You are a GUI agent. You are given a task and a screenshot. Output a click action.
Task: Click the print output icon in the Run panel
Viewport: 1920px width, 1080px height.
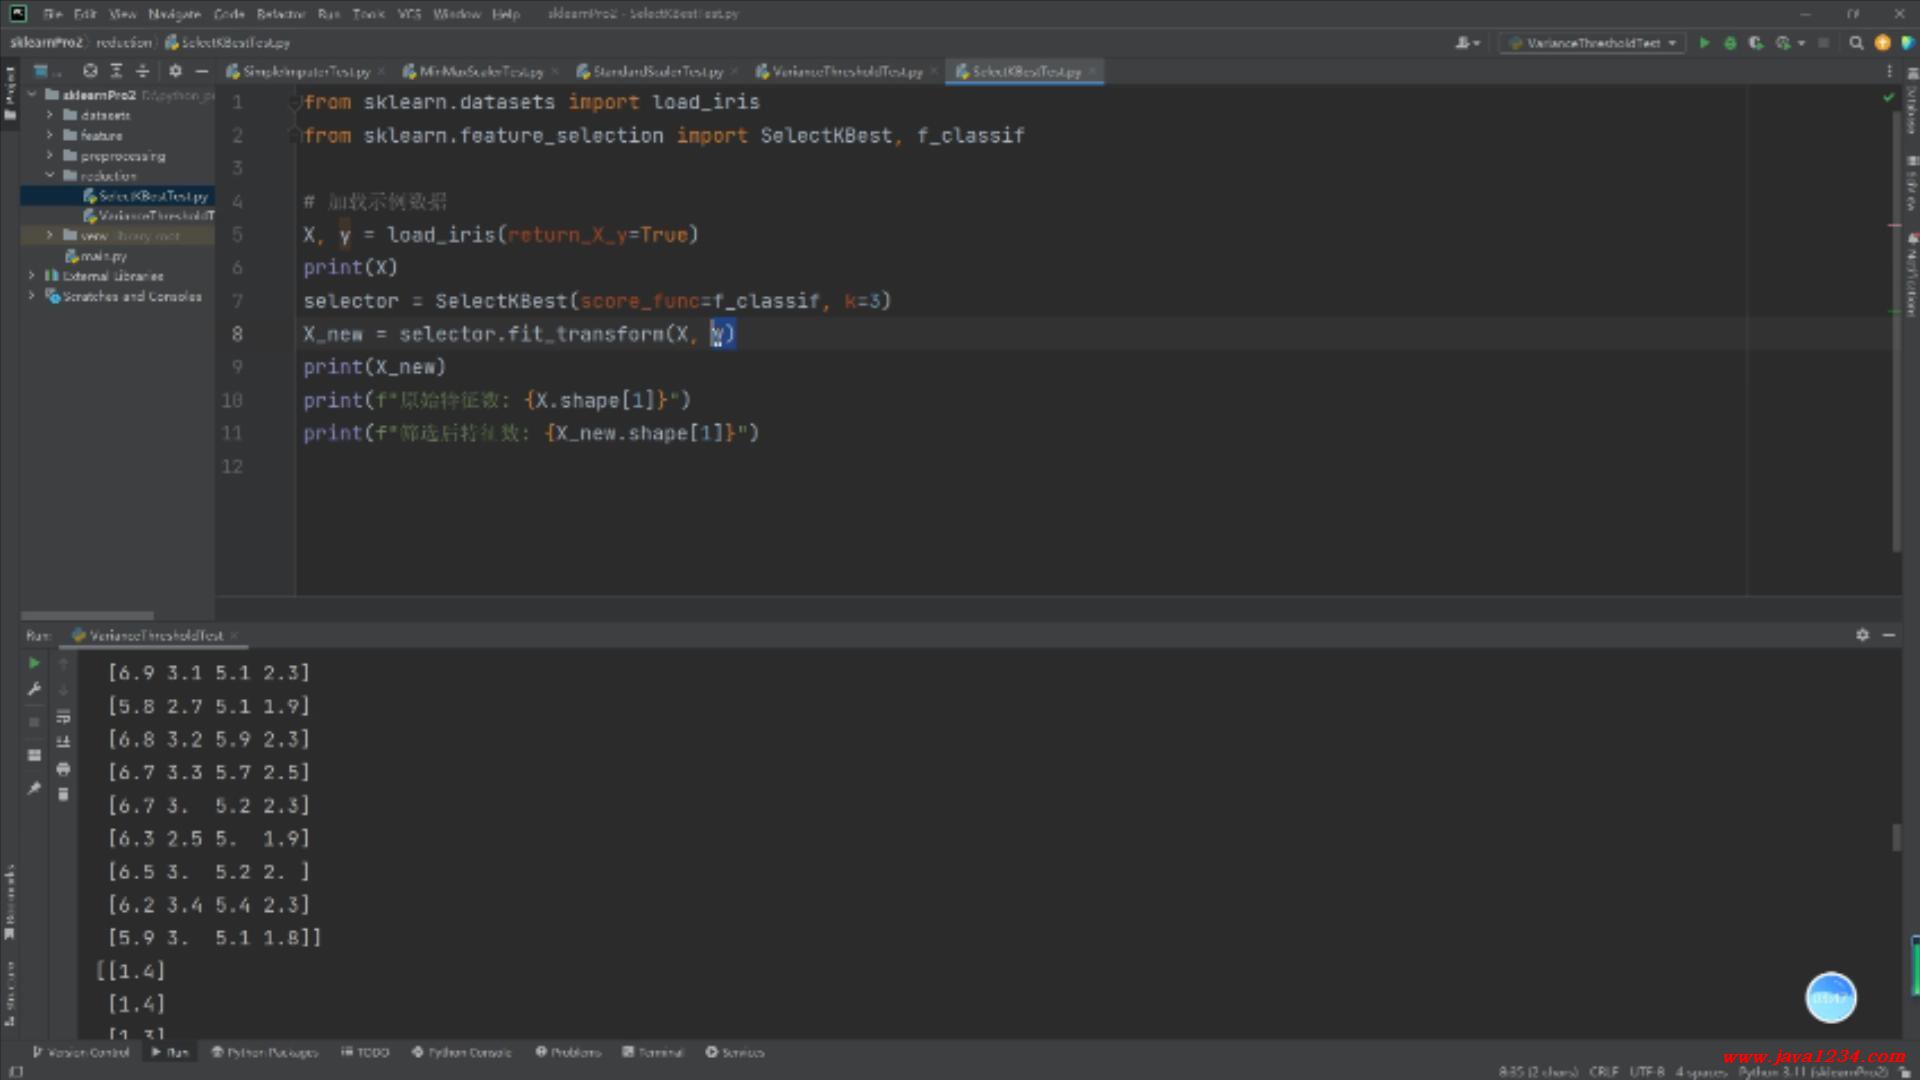[63, 769]
